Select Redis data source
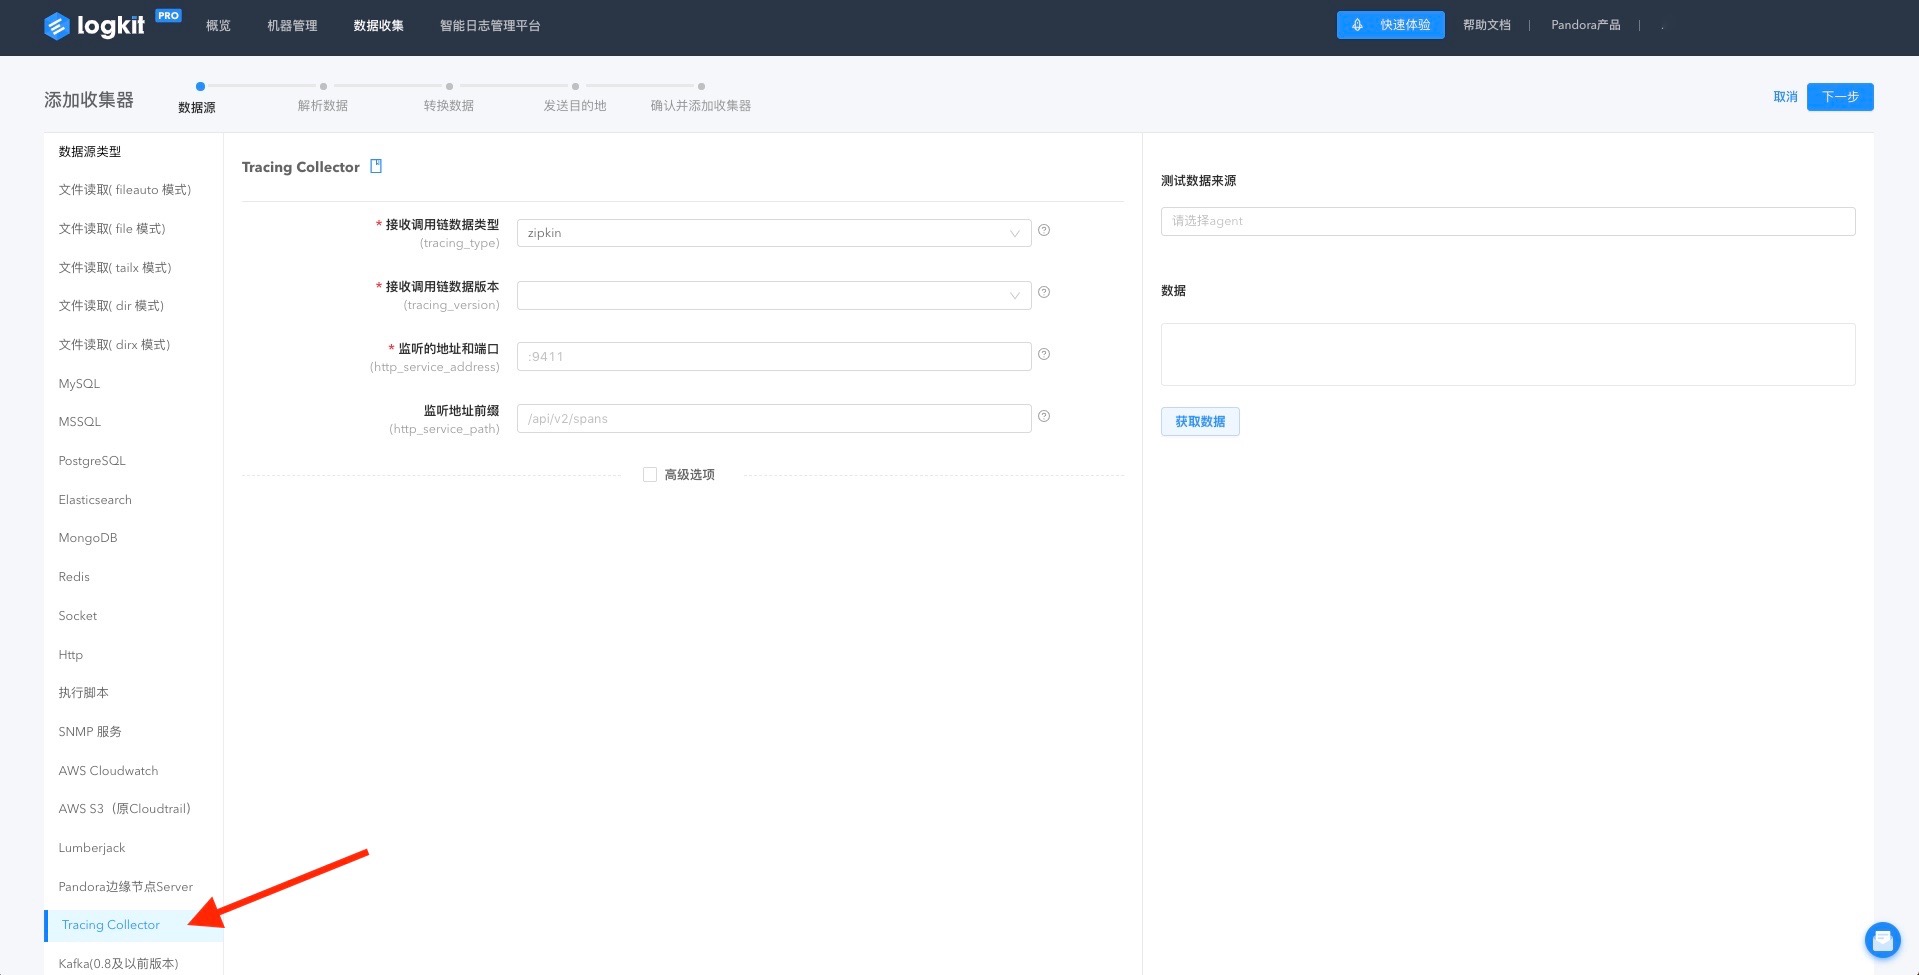Viewport: 1919px width, 975px height. 74,577
